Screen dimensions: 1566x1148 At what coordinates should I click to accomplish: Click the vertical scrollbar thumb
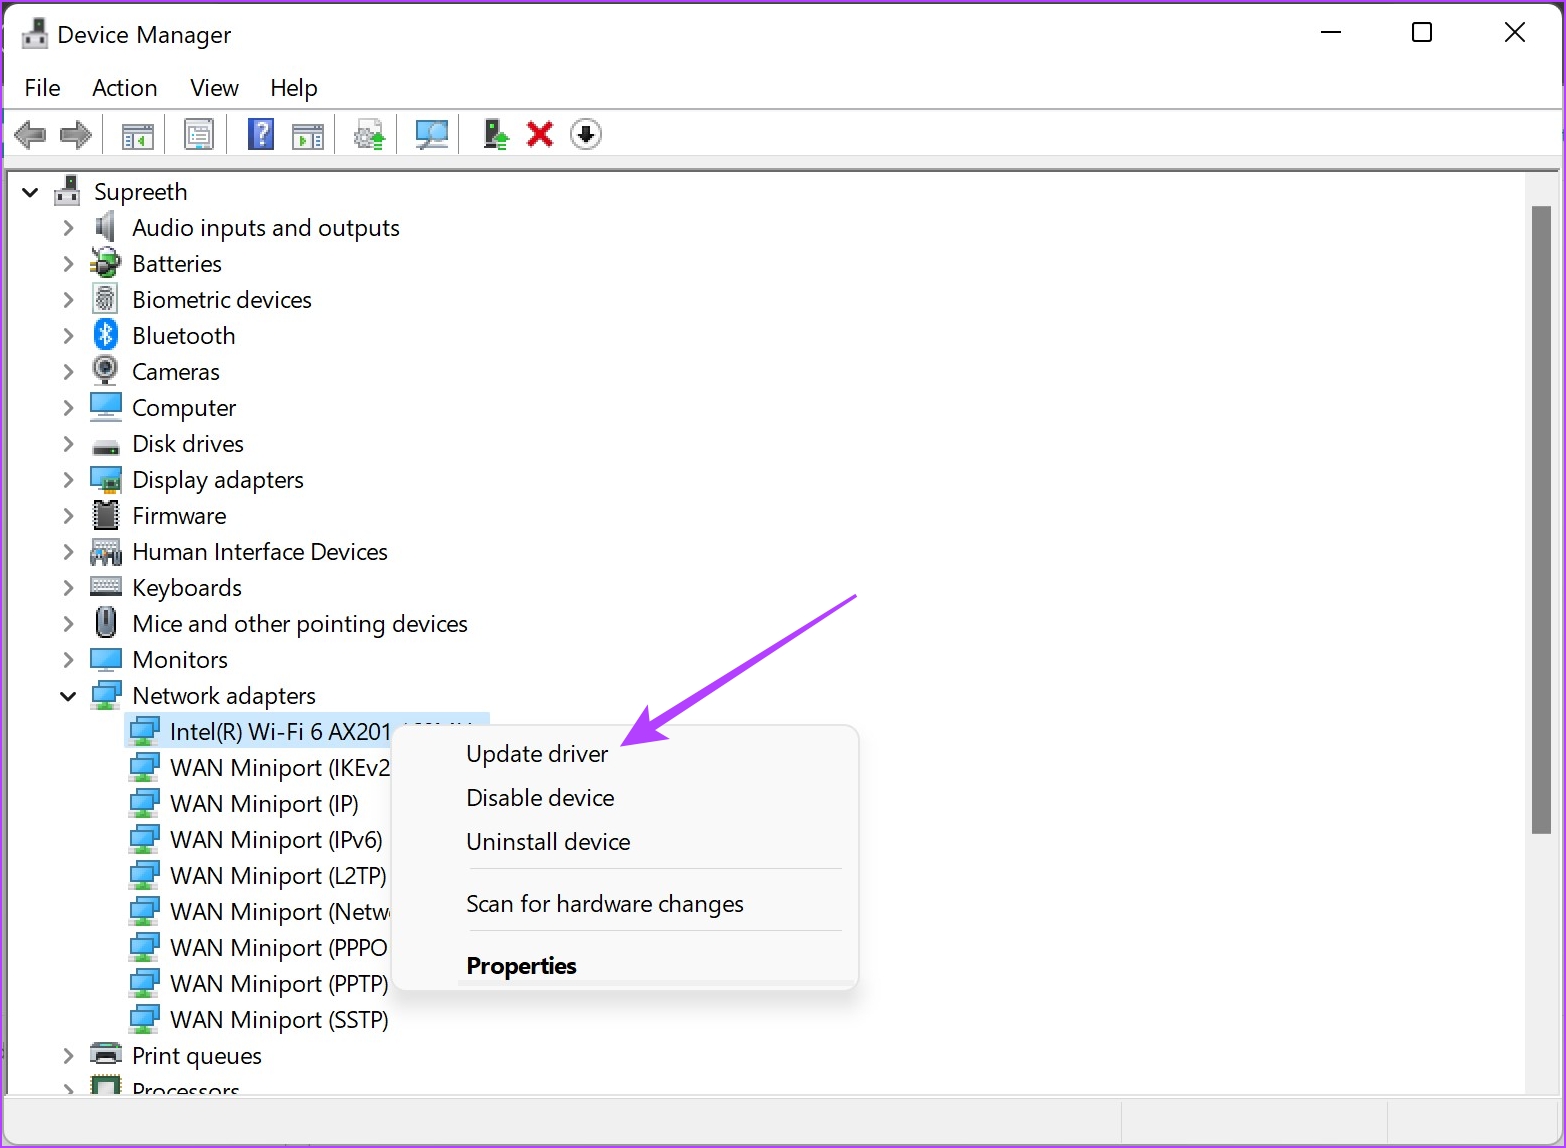[x=1540, y=520]
